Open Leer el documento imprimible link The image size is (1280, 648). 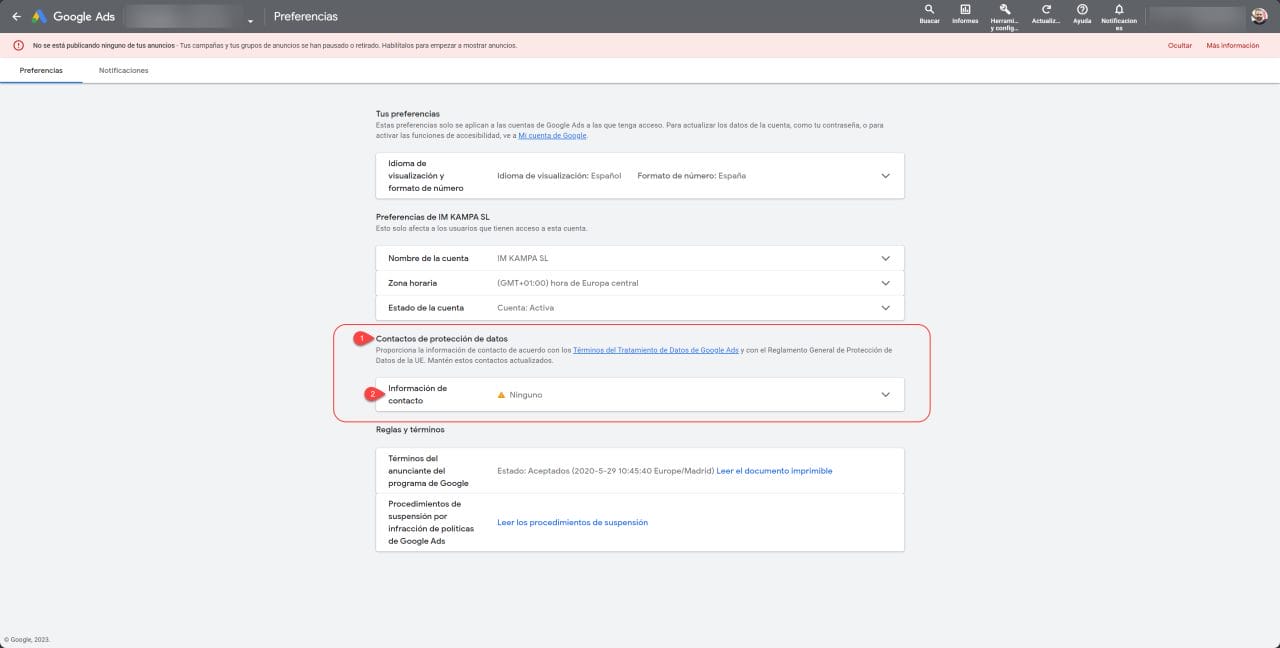[x=774, y=470]
